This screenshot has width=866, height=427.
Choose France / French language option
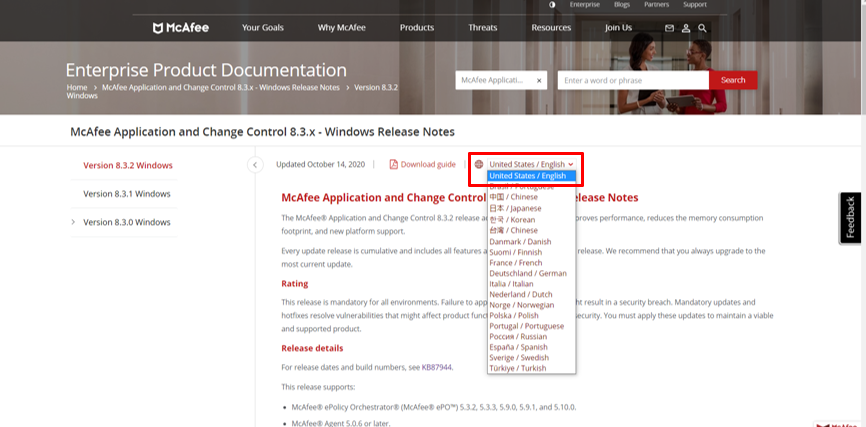pos(531,262)
